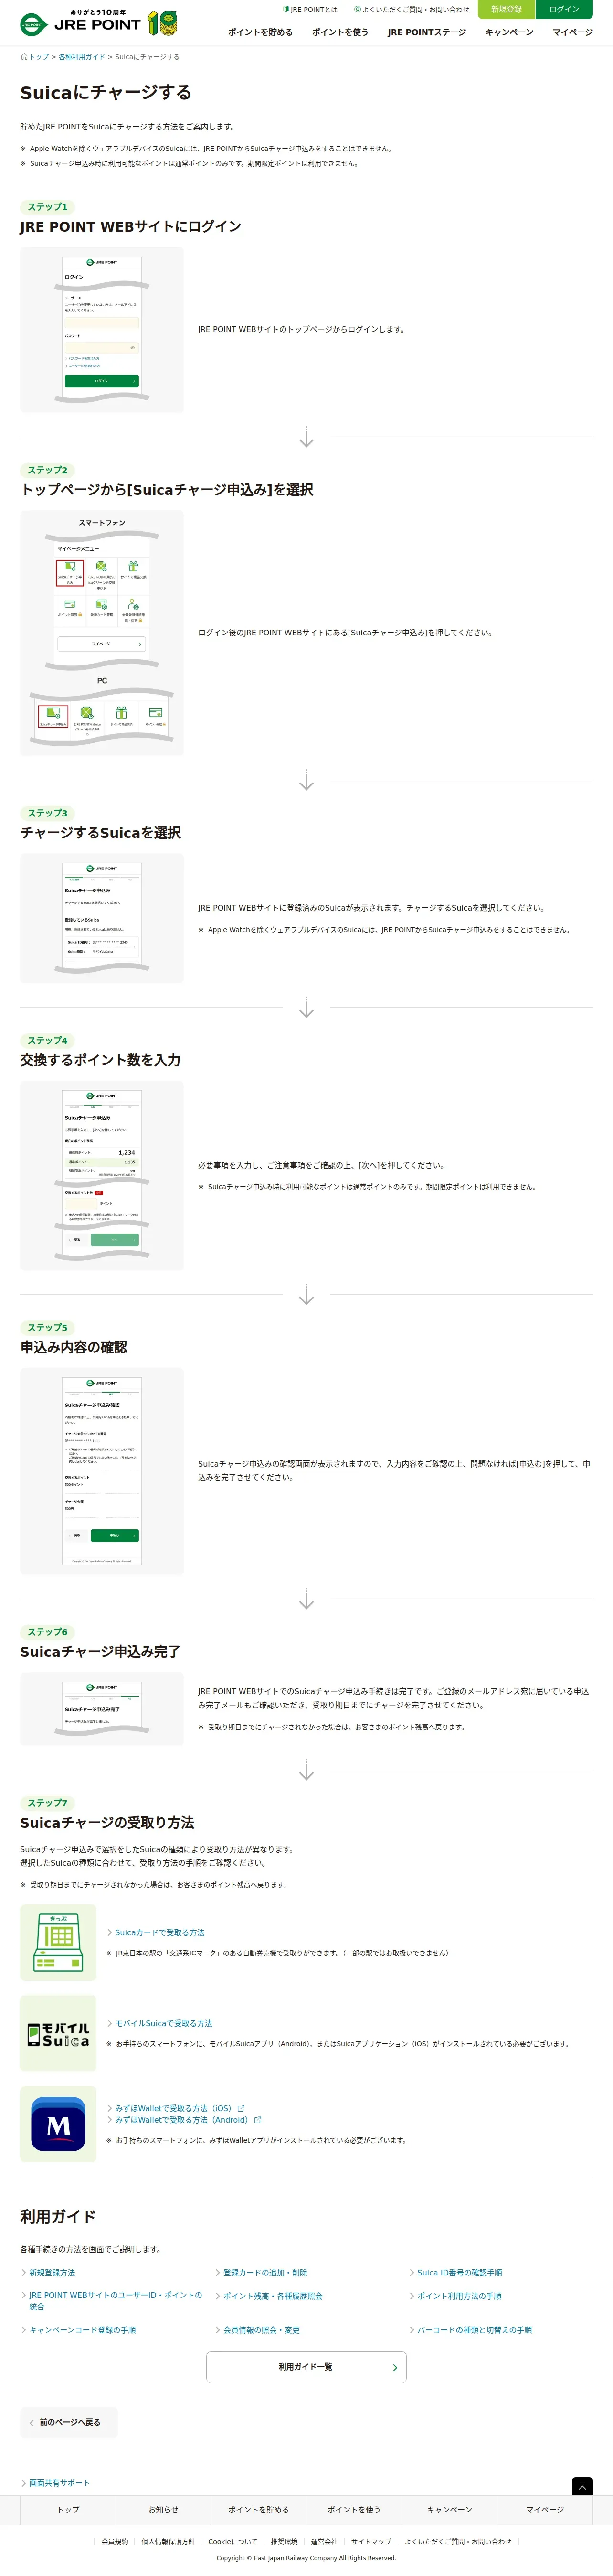Click the 10th anniversary mascot icon
Image resolution: width=613 pixels, height=2576 pixels.
162,22
